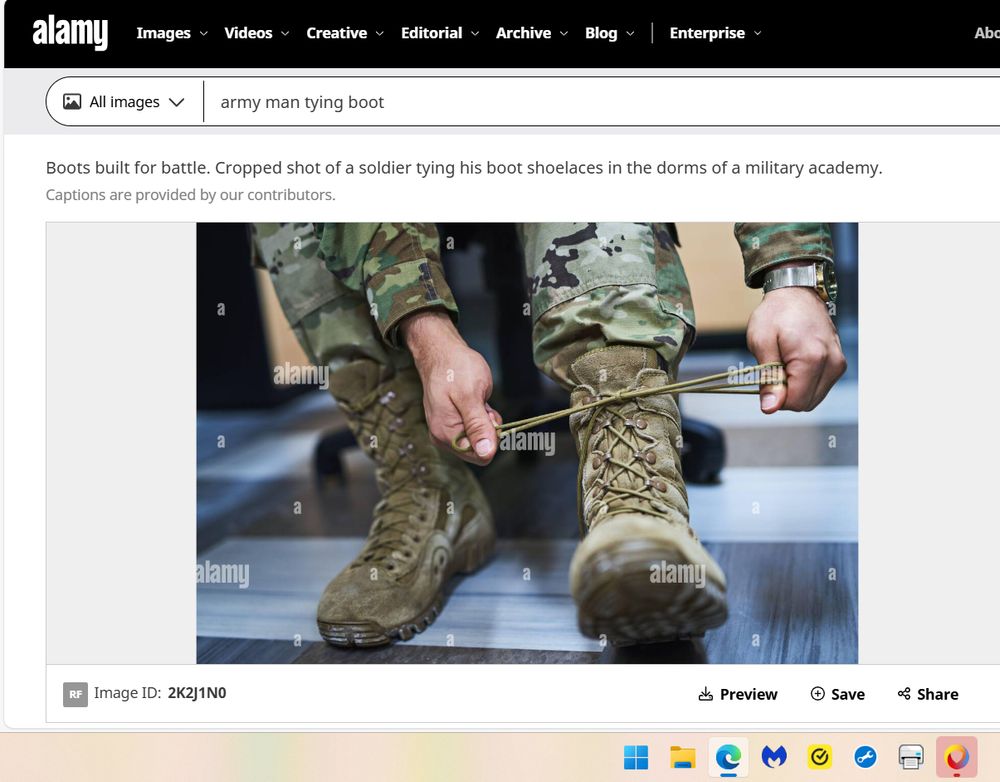The height and width of the screenshot is (782, 1000).
Task: Click the Boots built for battle caption
Action: (x=464, y=168)
